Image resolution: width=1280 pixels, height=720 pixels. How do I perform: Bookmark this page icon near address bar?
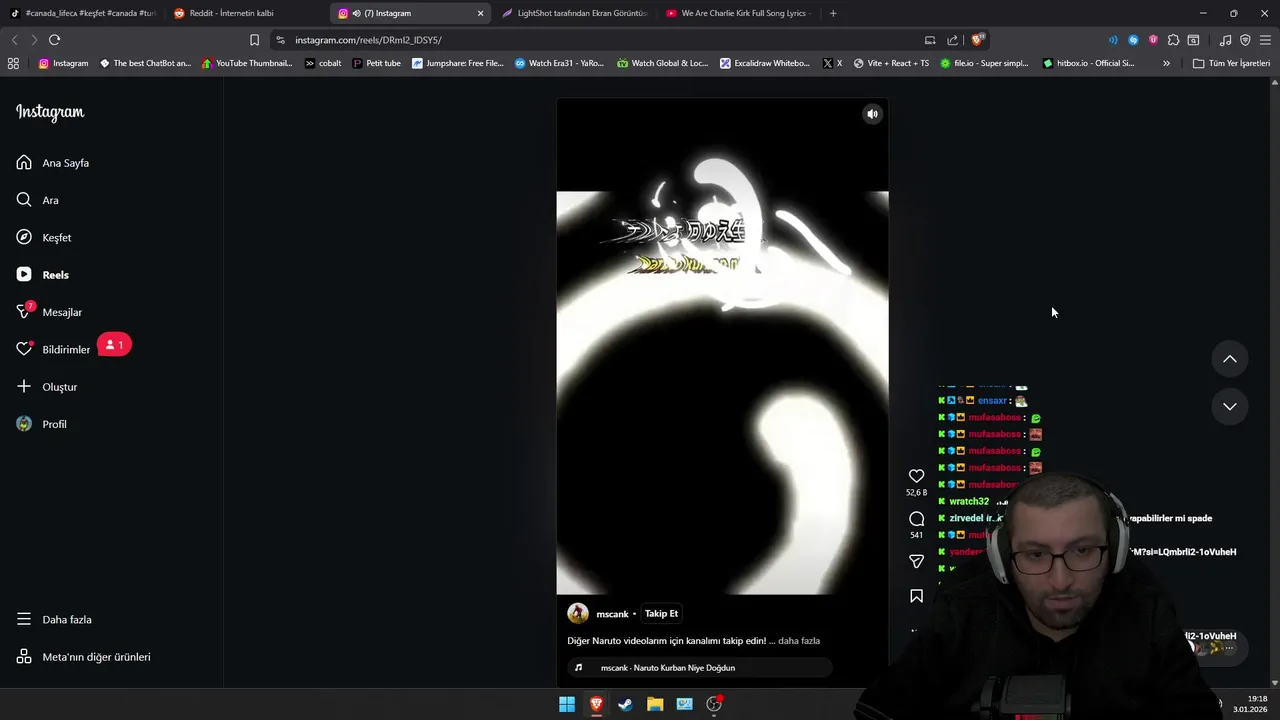click(x=254, y=40)
